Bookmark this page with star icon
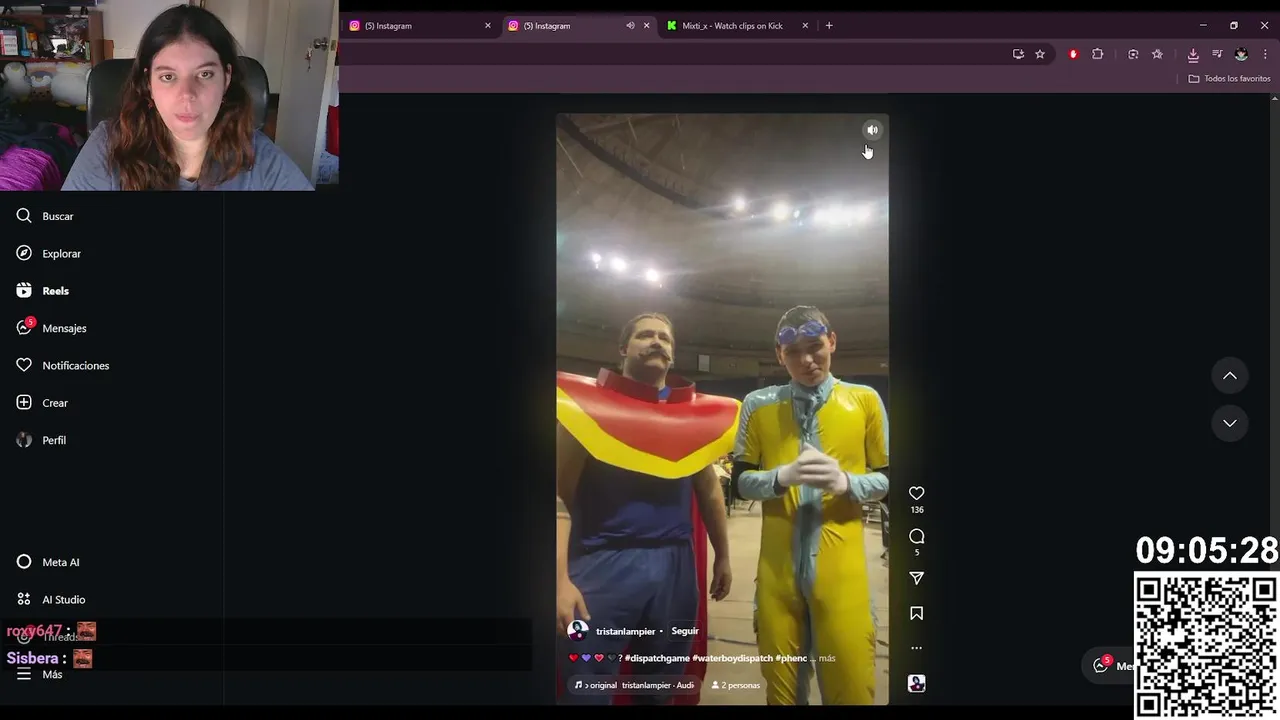Viewport: 1280px width, 720px height. coord(1040,54)
